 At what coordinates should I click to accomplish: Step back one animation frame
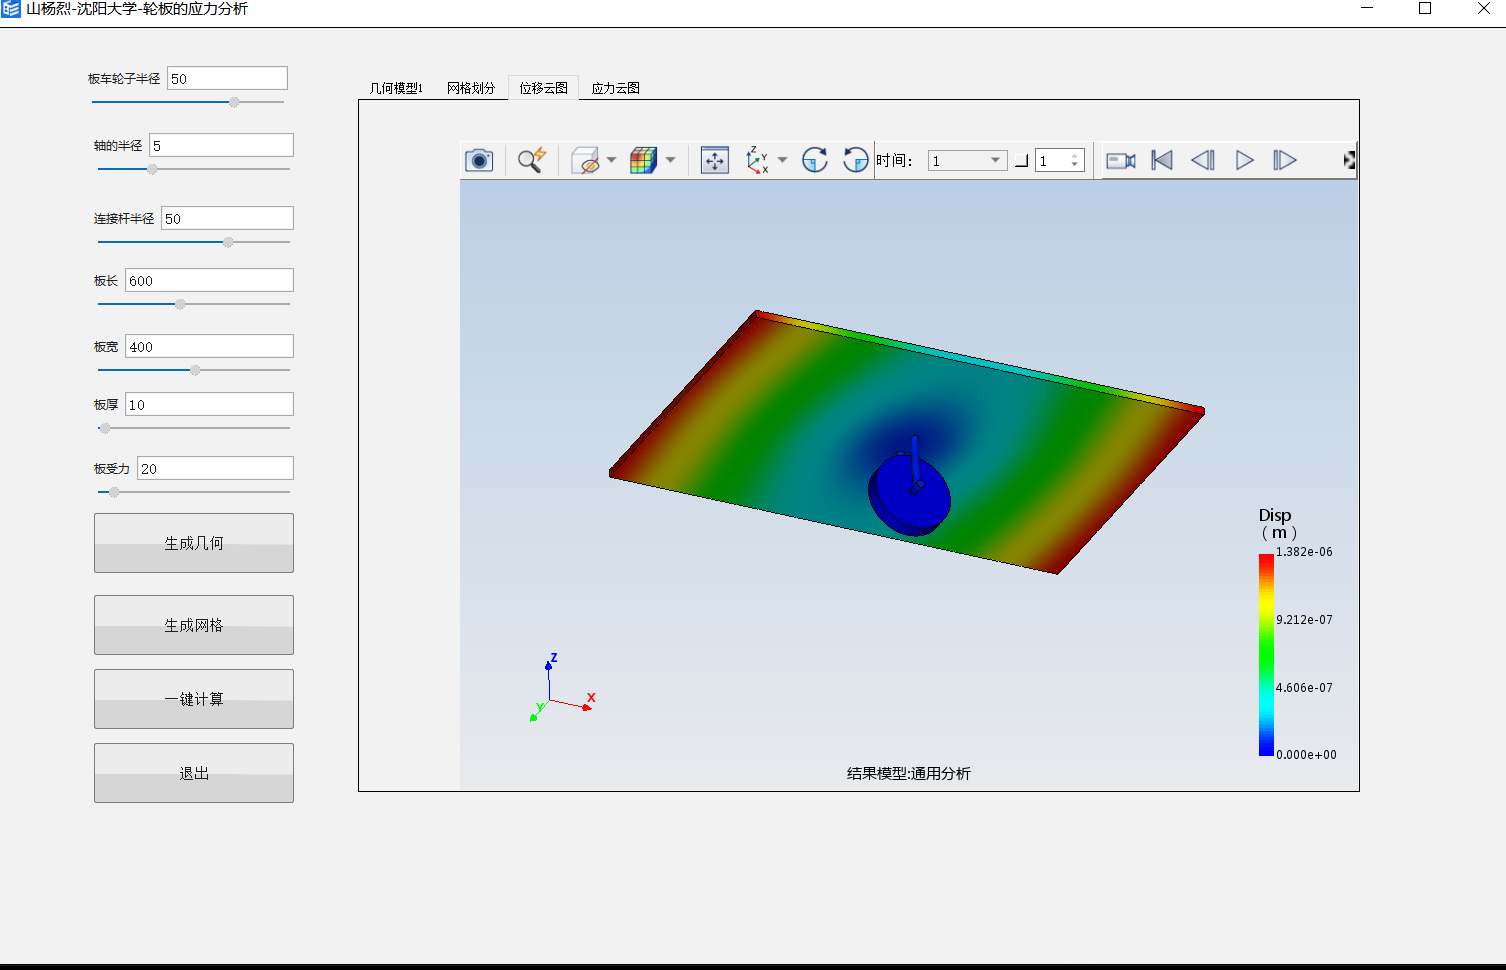point(1203,160)
